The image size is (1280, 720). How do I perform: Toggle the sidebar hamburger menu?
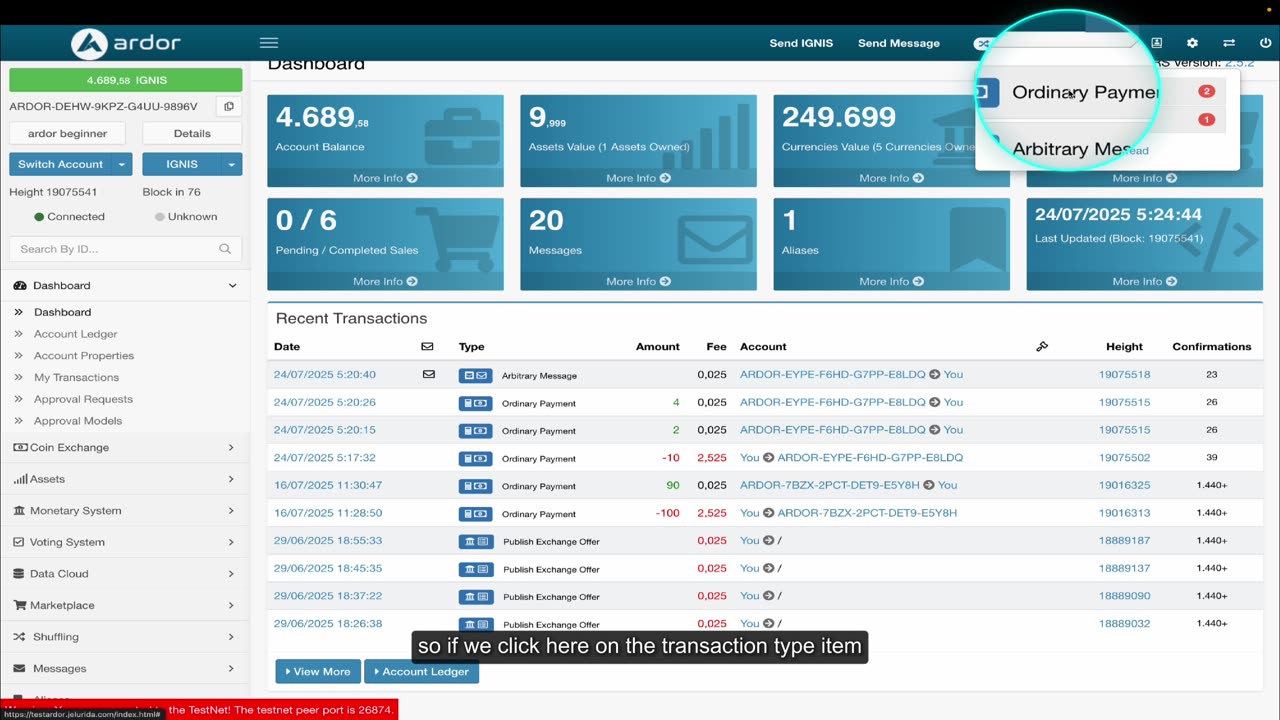[268, 43]
